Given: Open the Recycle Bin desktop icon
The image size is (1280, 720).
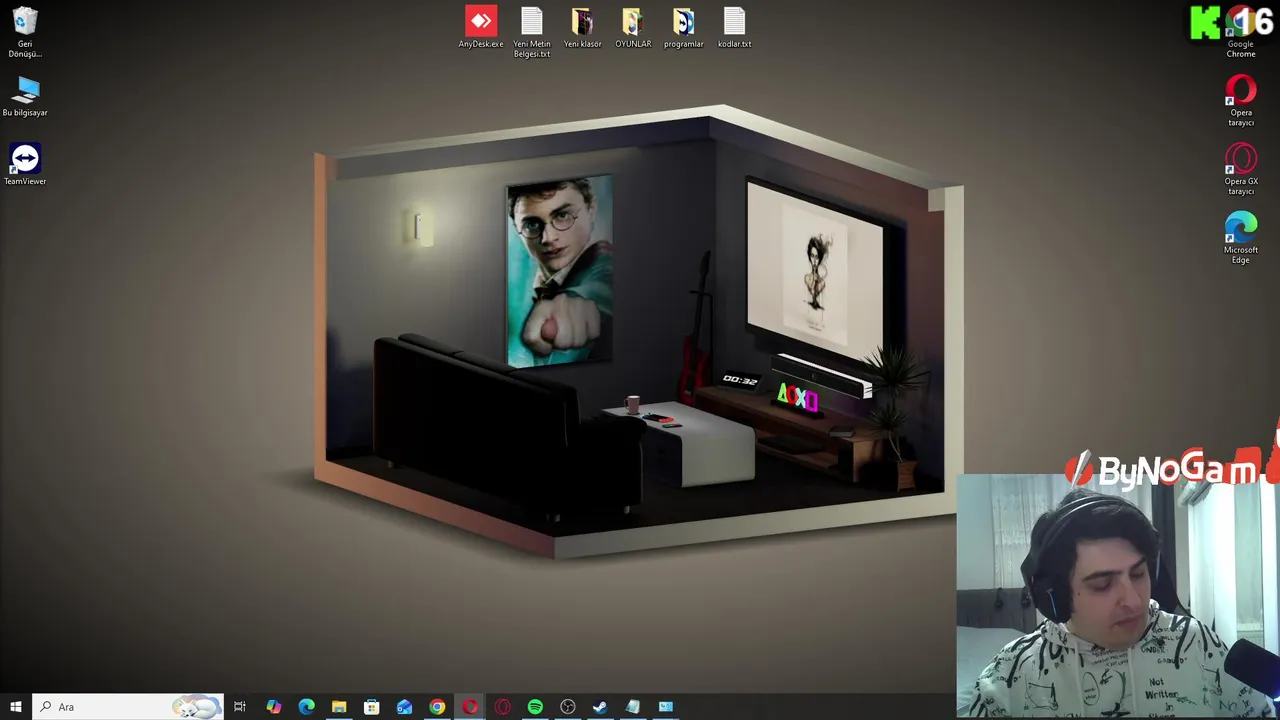Looking at the screenshot, I should [25, 32].
